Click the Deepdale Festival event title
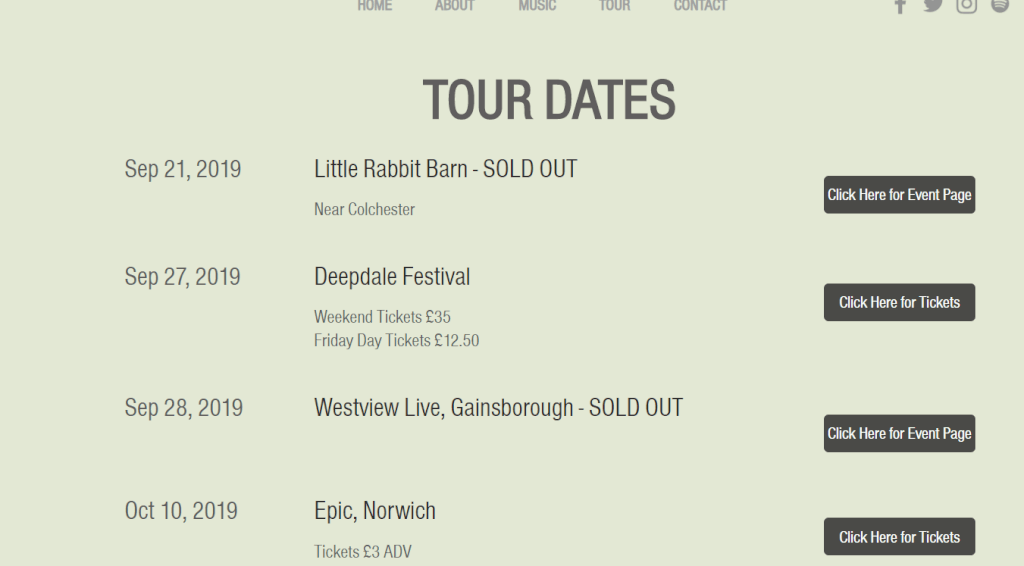The image size is (1024, 566). 392,277
